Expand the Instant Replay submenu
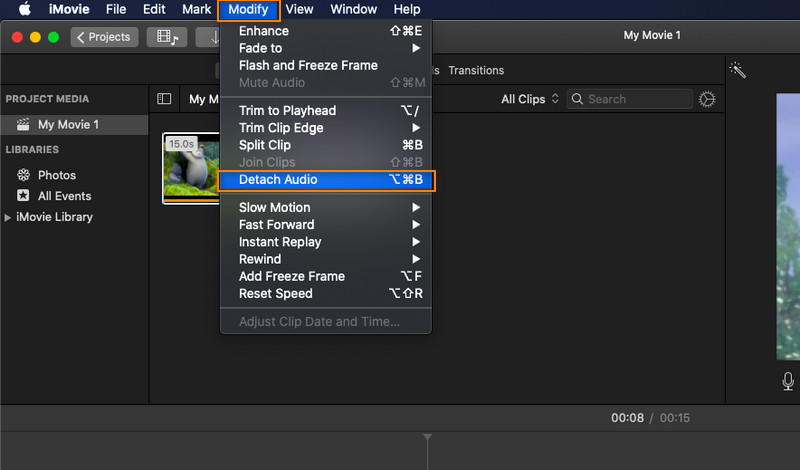800x470 pixels. click(326, 242)
